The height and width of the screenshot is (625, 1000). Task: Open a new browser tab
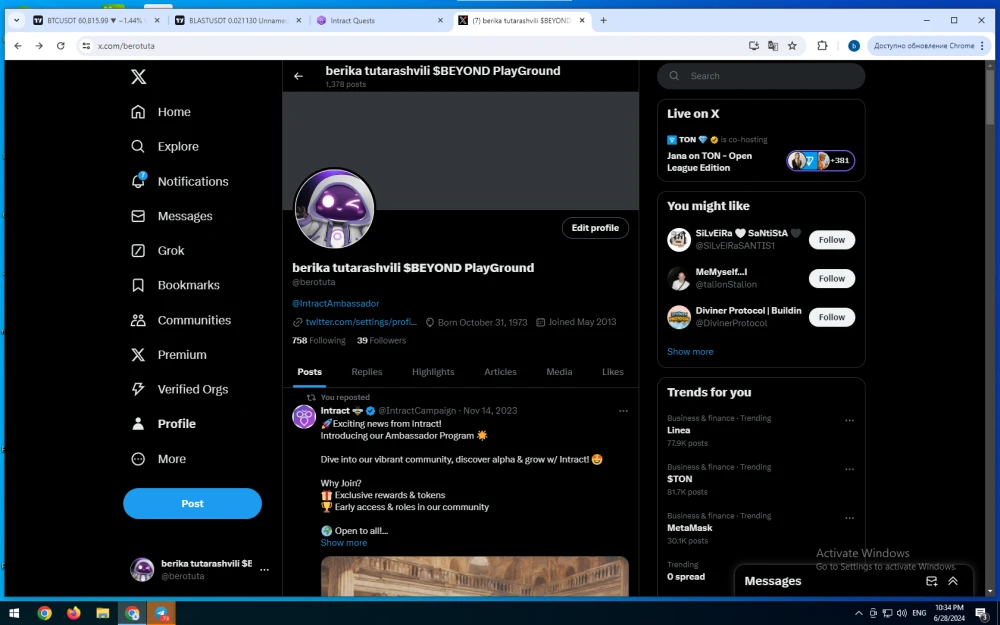[x=603, y=20]
